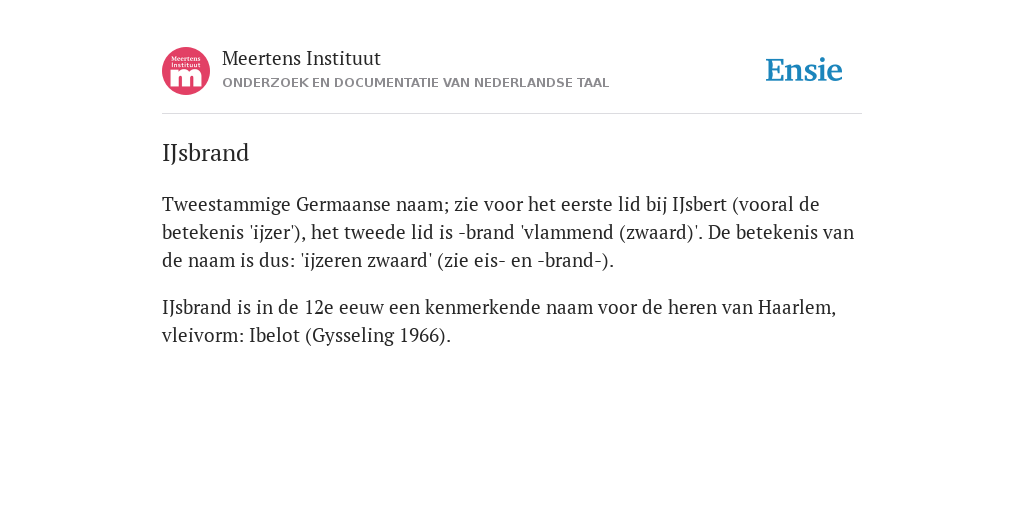Click the pet name 'Ibelot'

274,336
